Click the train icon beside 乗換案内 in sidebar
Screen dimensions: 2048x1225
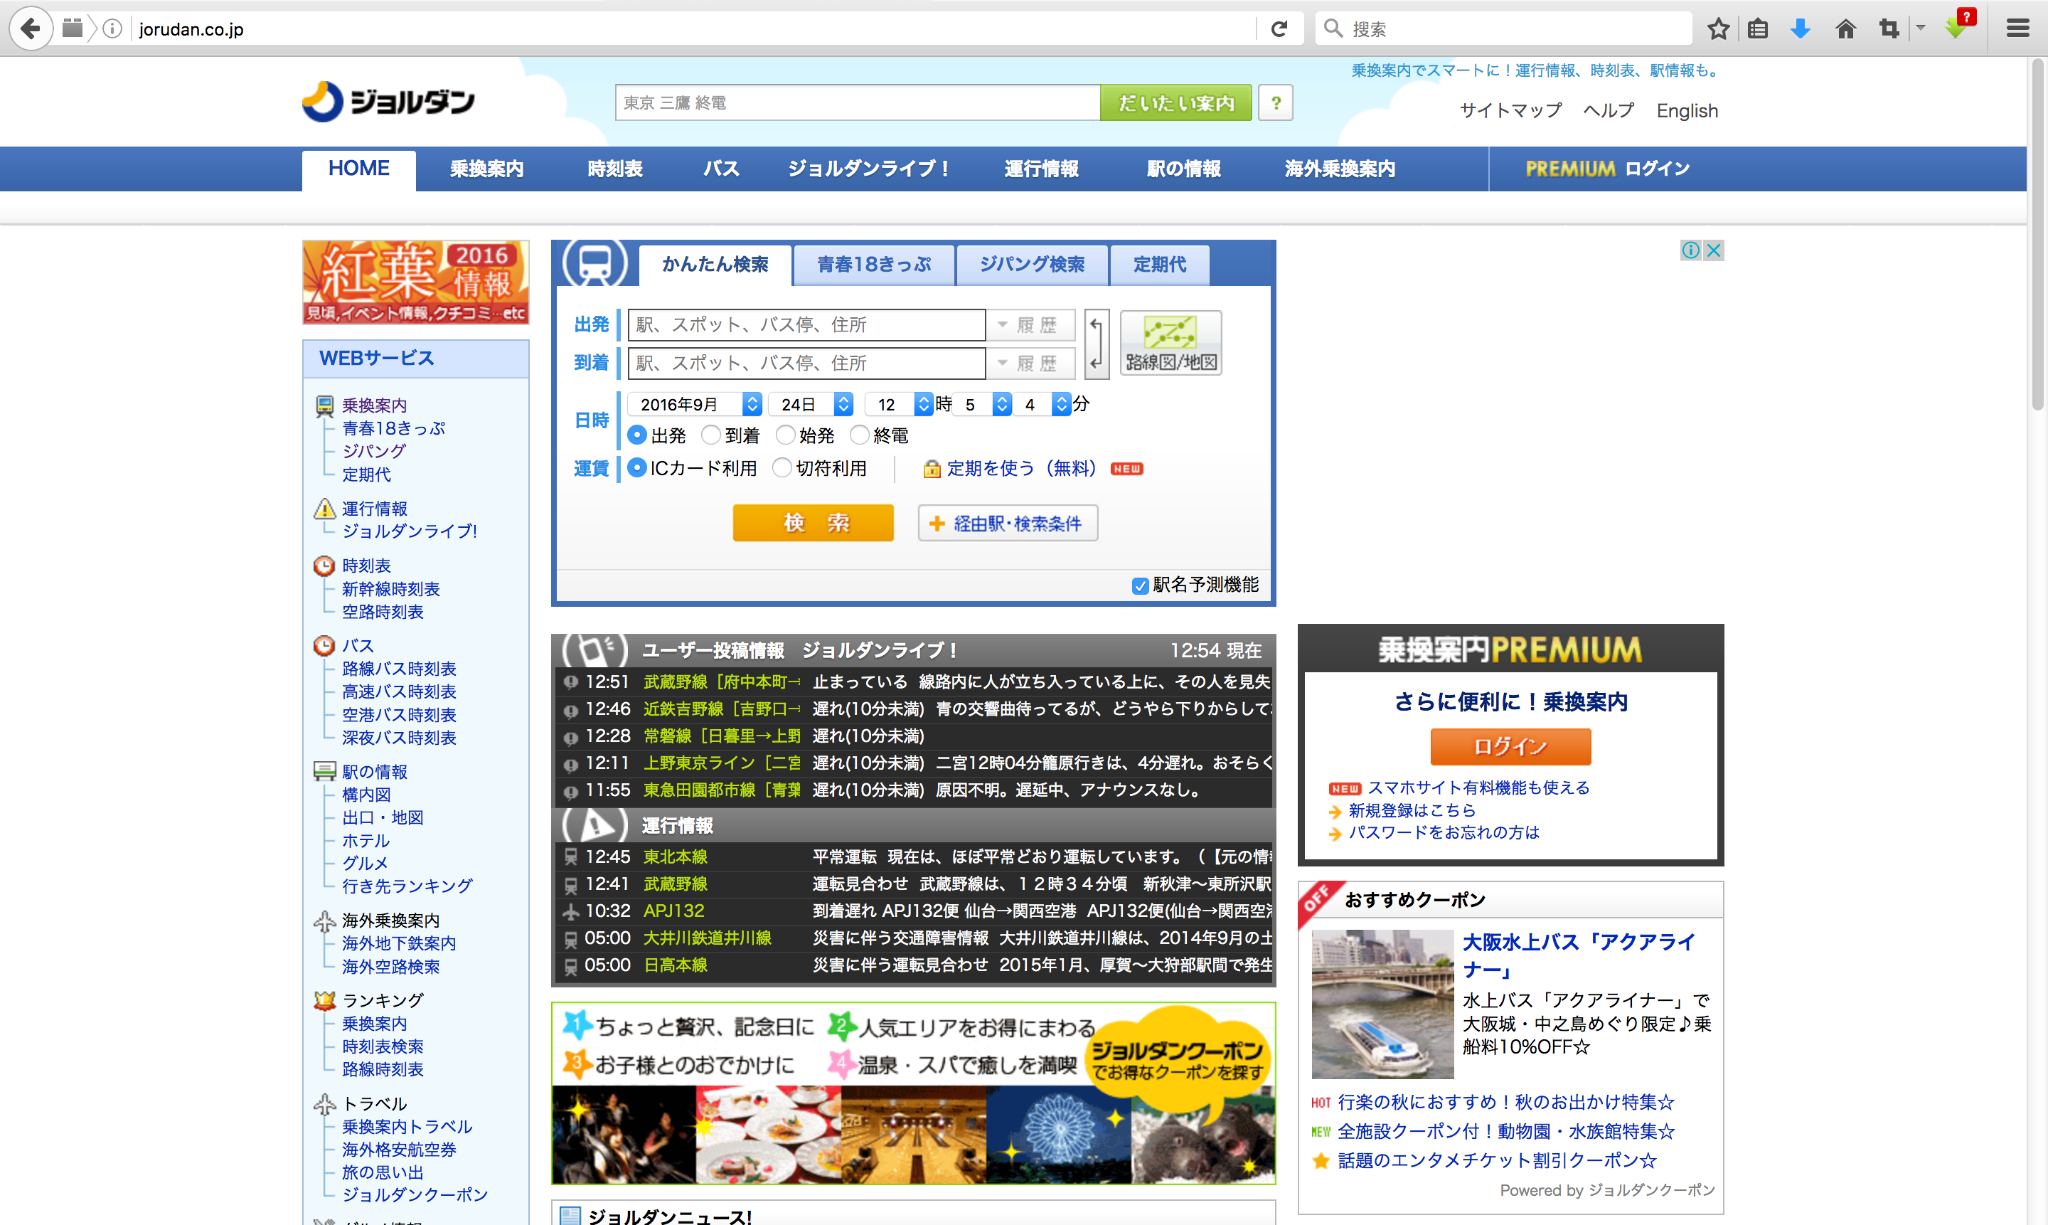click(x=325, y=405)
